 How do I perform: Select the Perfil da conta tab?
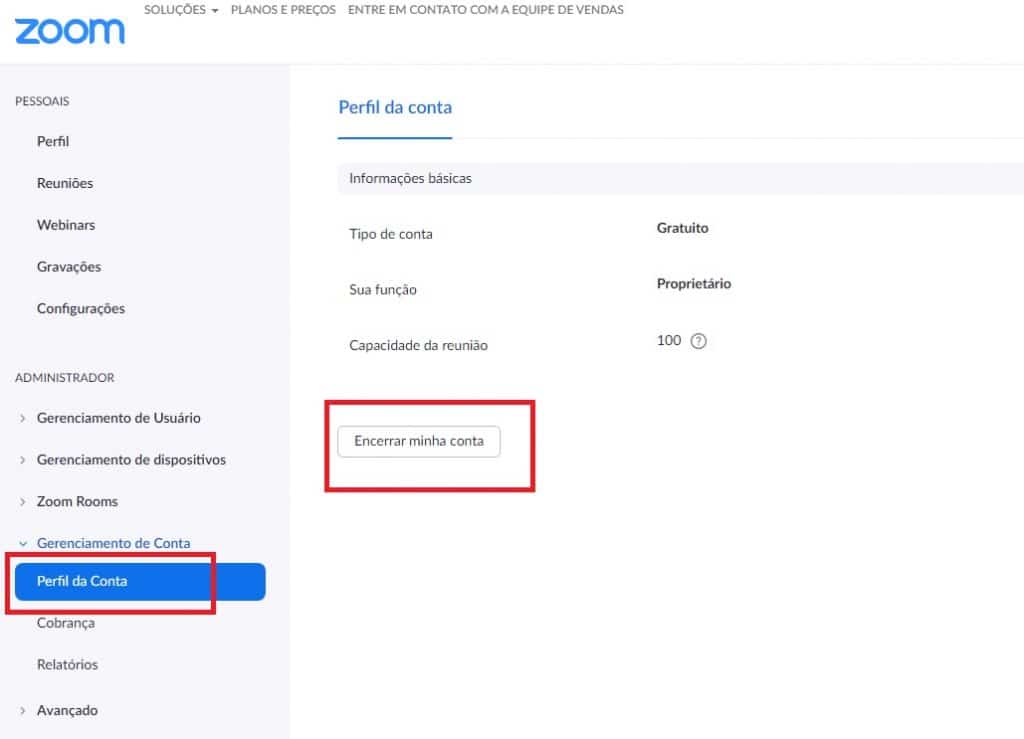click(394, 108)
